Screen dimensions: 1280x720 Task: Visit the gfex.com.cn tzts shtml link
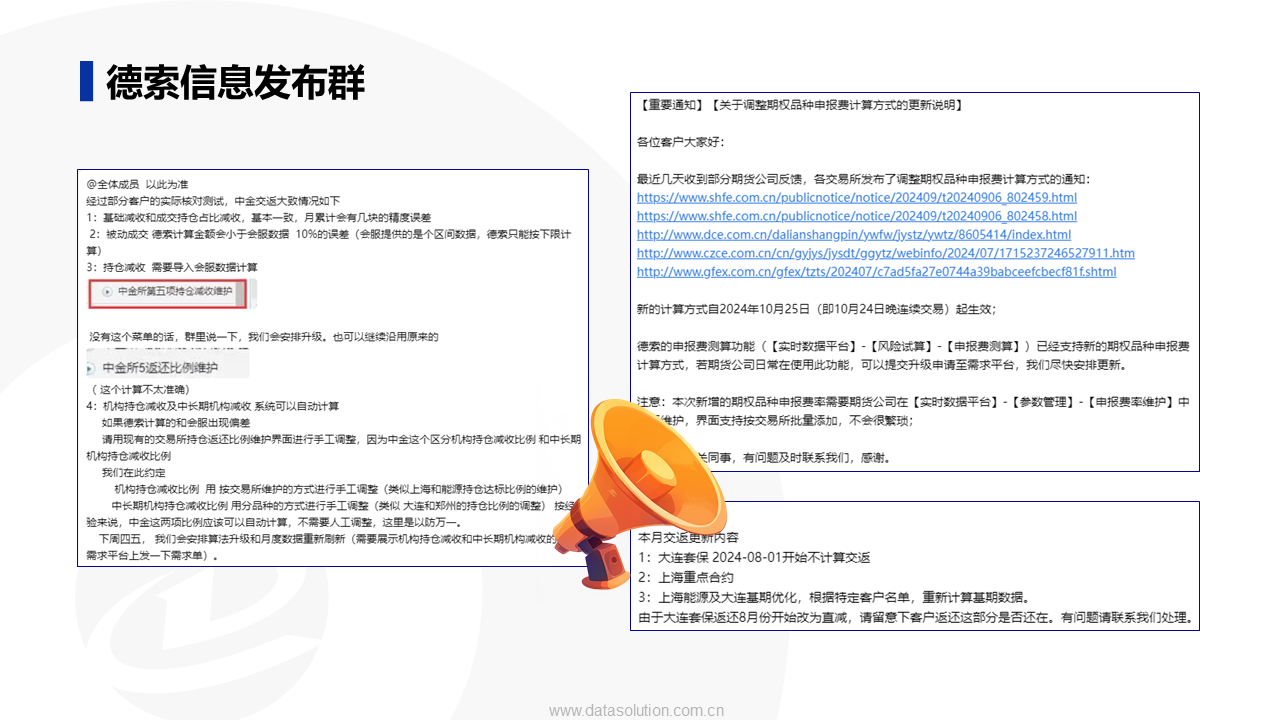877,272
